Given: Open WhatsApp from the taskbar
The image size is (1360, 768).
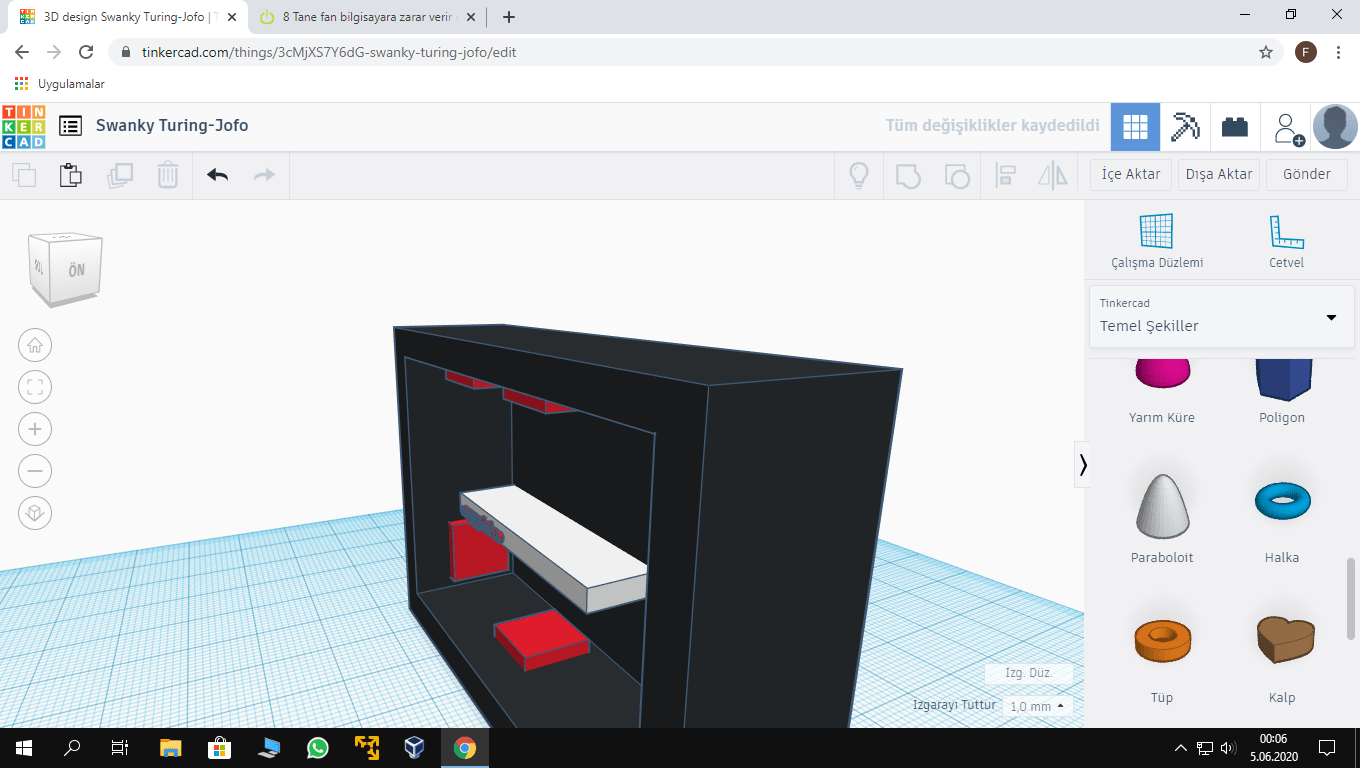Looking at the screenshot, I should (x=318, y=747).
